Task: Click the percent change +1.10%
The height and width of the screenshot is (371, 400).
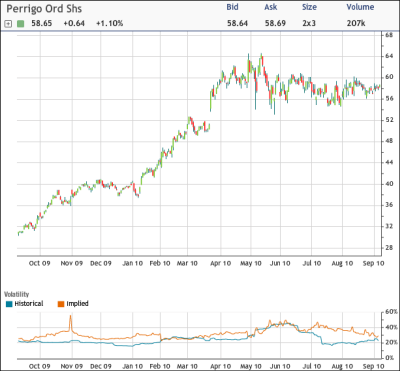Action: click(110, 23)
